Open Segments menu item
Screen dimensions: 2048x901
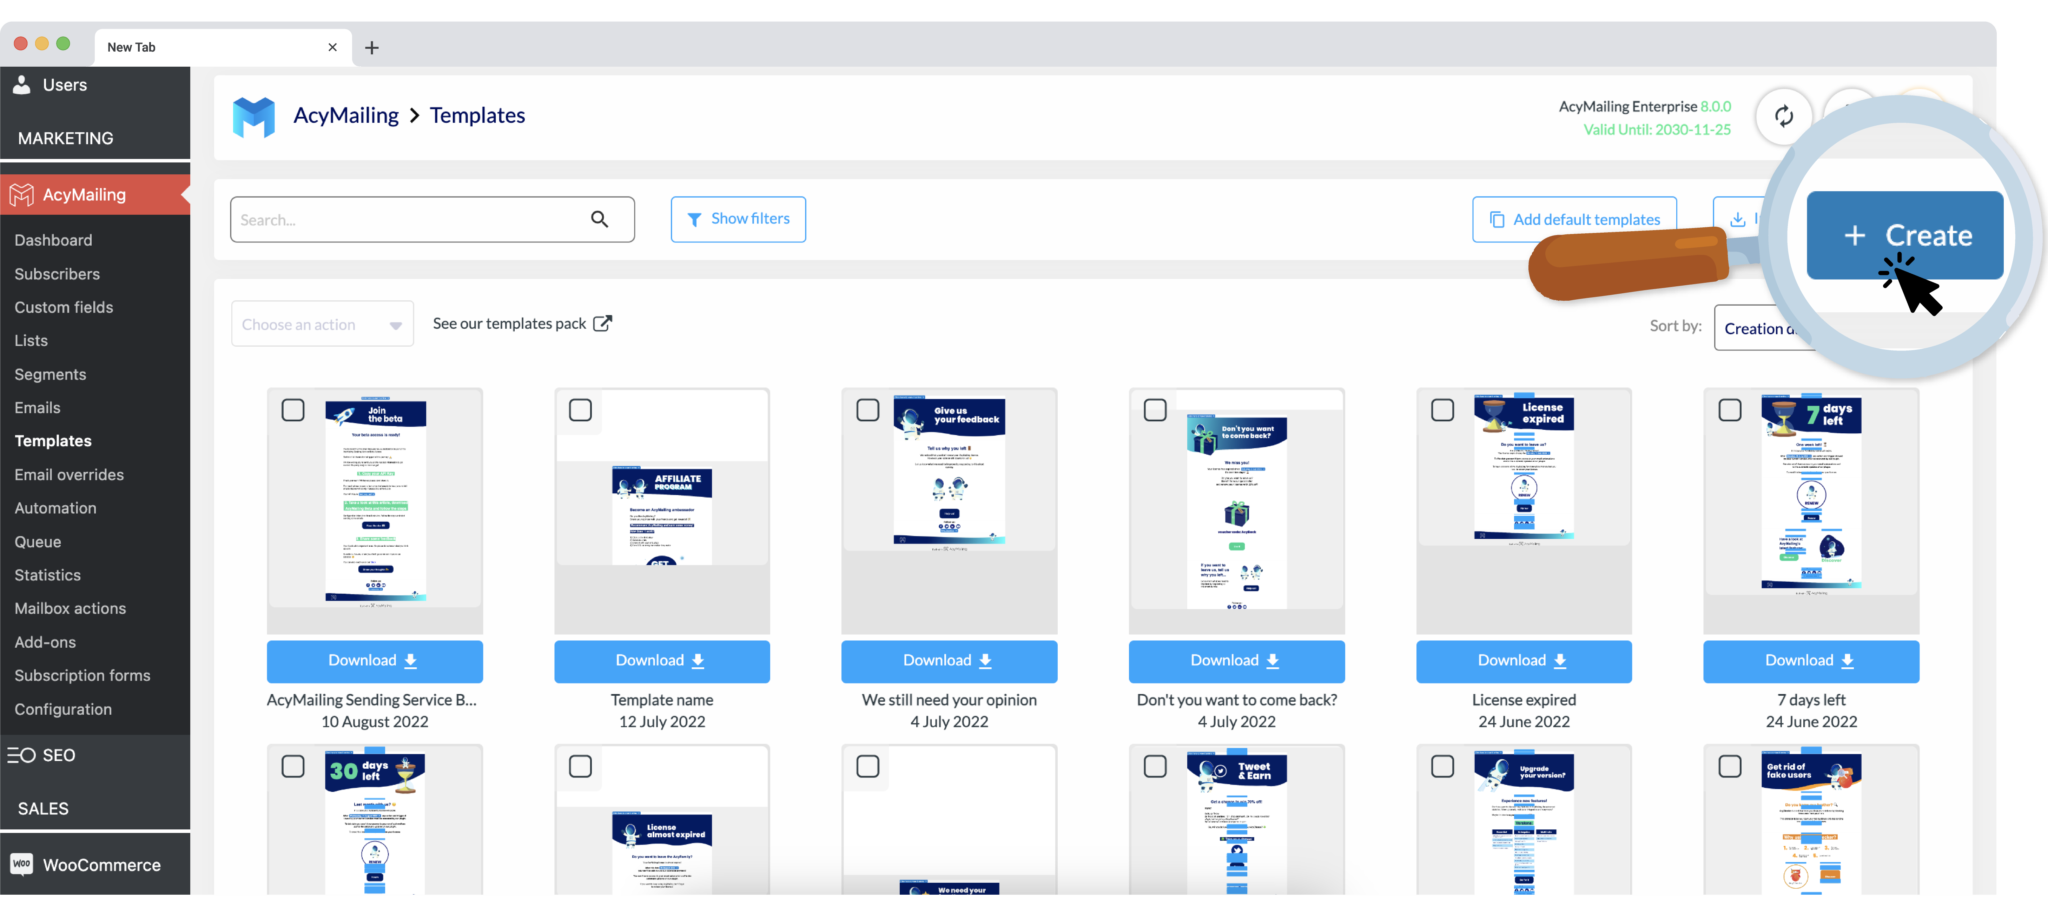click(50, 374)
